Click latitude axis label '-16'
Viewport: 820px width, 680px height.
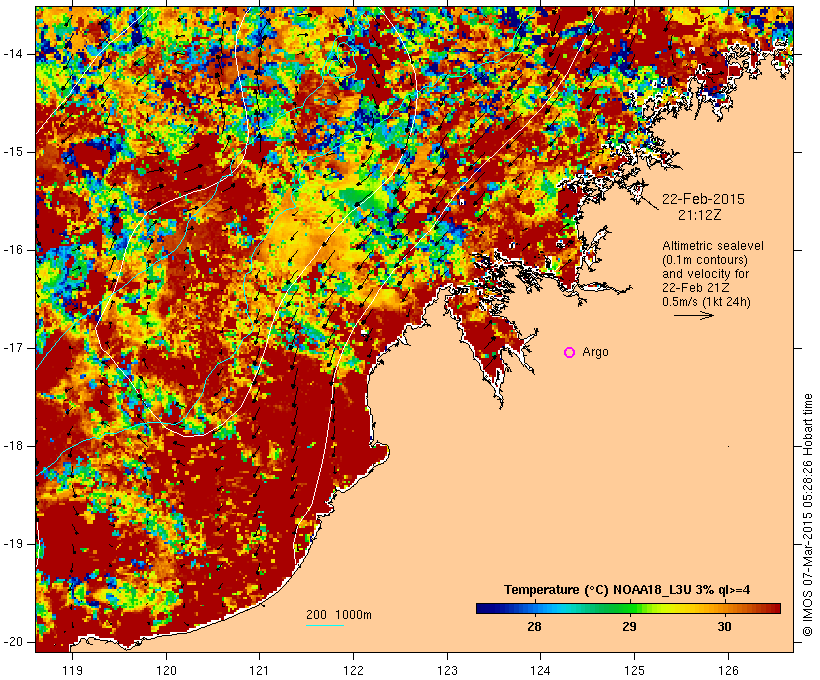coord(12,250)
